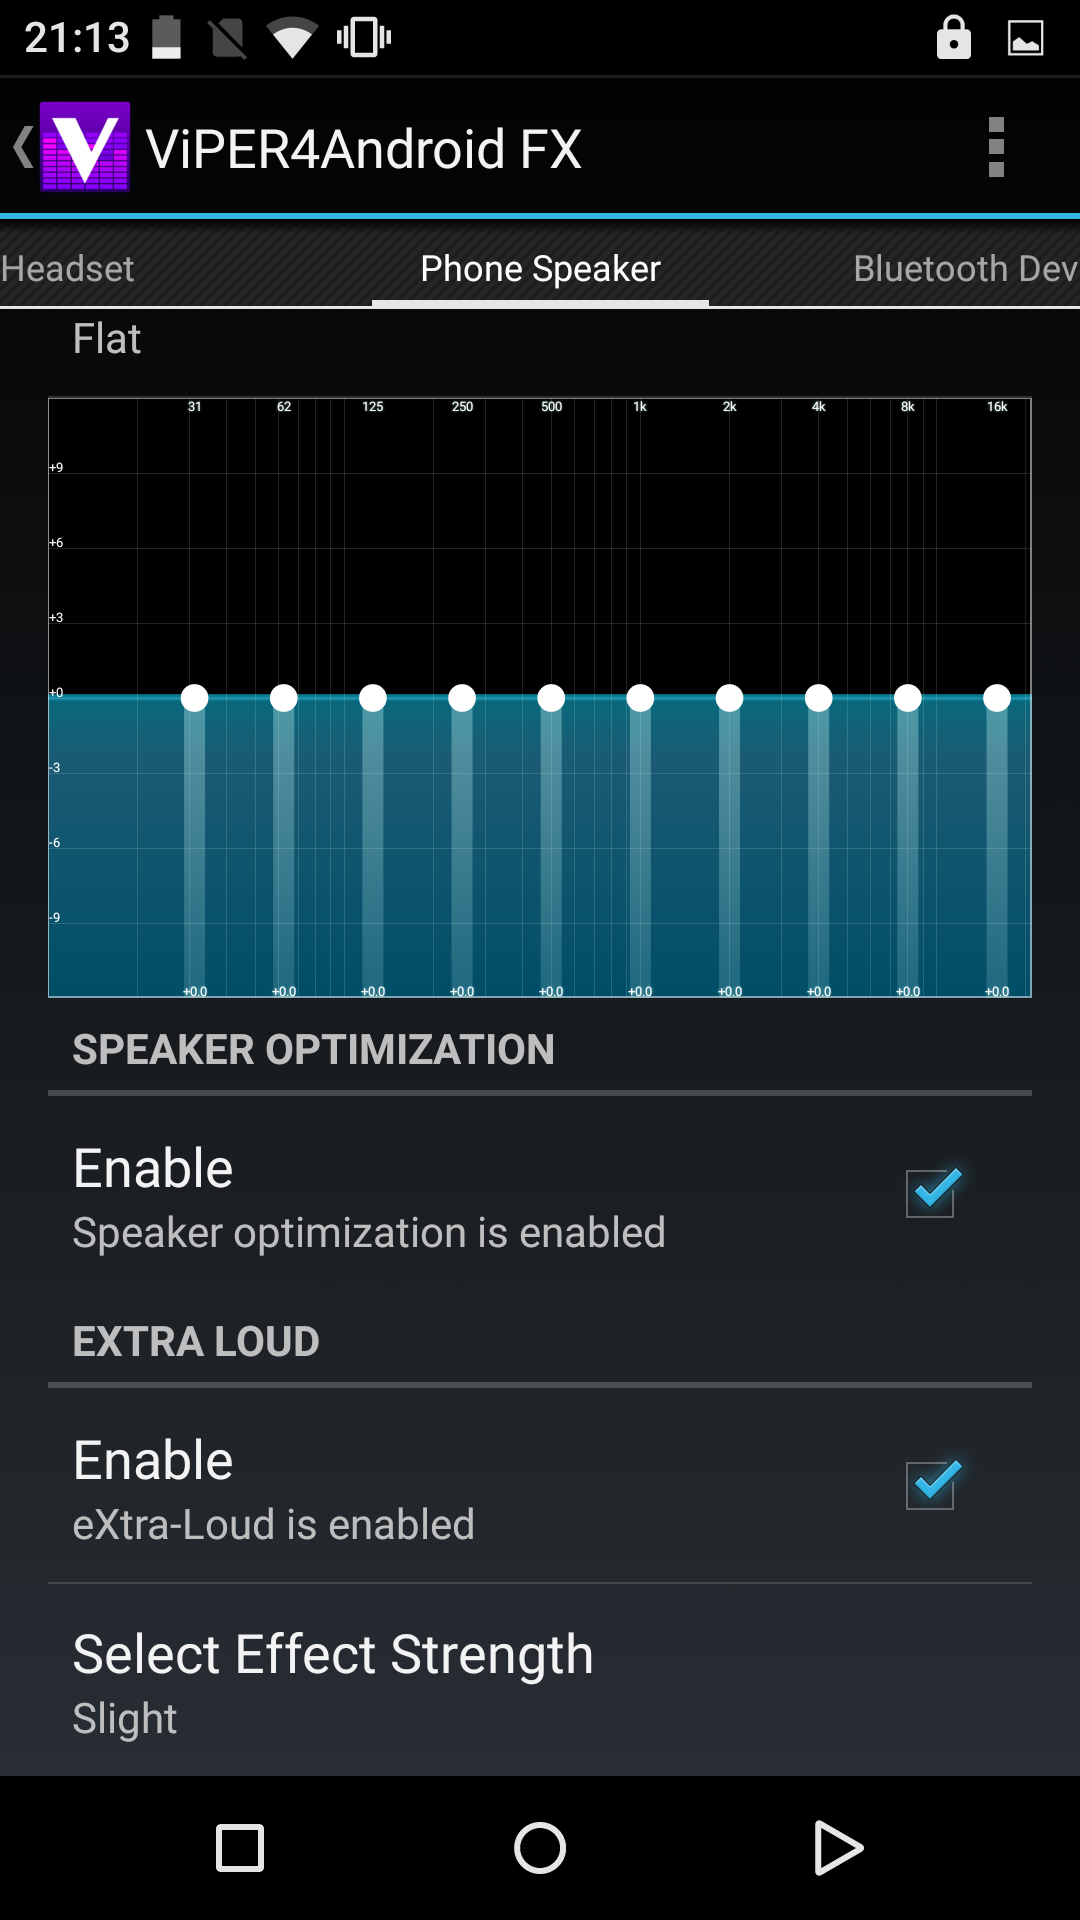
Task: Switch to the Headset tab
Action: [68, 268]
